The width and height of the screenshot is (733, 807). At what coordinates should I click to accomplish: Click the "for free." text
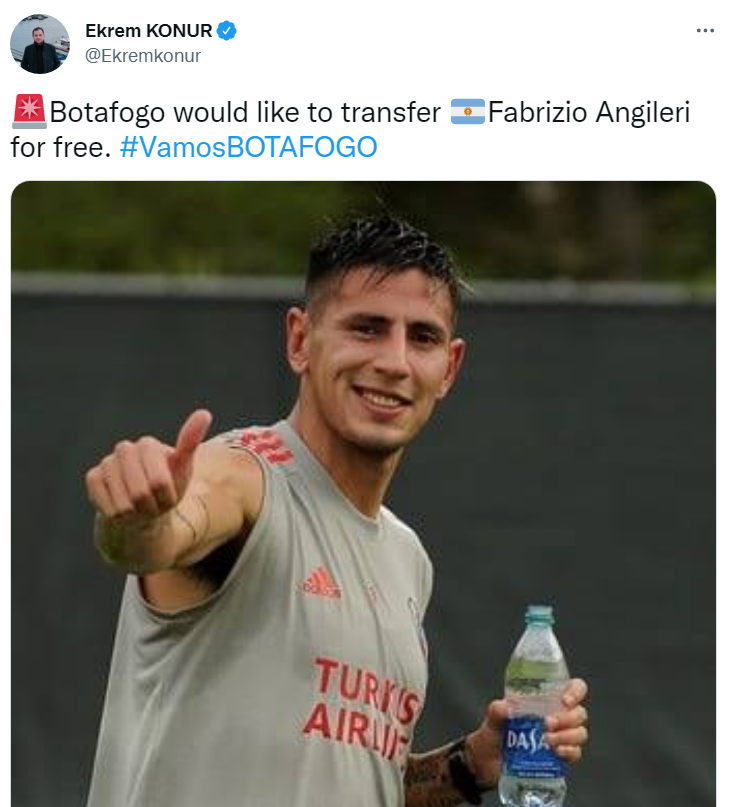click(x=61, y=147)
